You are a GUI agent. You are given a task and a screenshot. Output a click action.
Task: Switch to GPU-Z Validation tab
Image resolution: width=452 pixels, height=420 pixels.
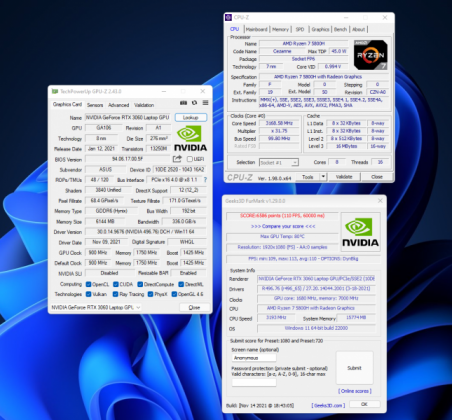(144, 105)
